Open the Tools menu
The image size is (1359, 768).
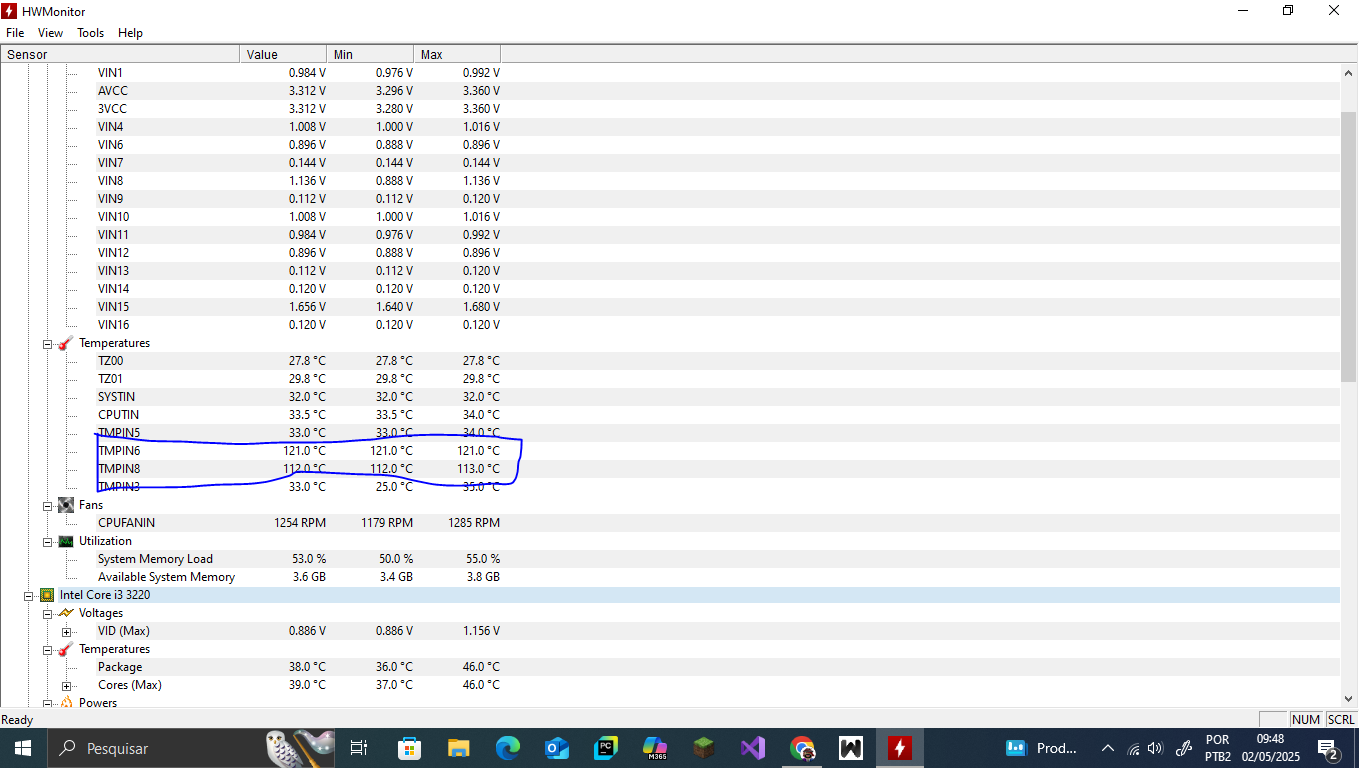pyautogui.click(x=90, y=33)
